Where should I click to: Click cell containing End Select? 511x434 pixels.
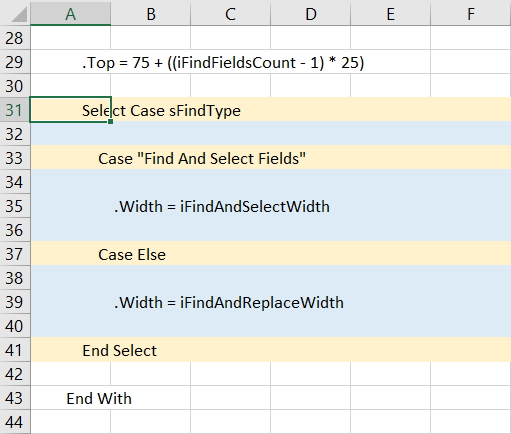point(70,350)
